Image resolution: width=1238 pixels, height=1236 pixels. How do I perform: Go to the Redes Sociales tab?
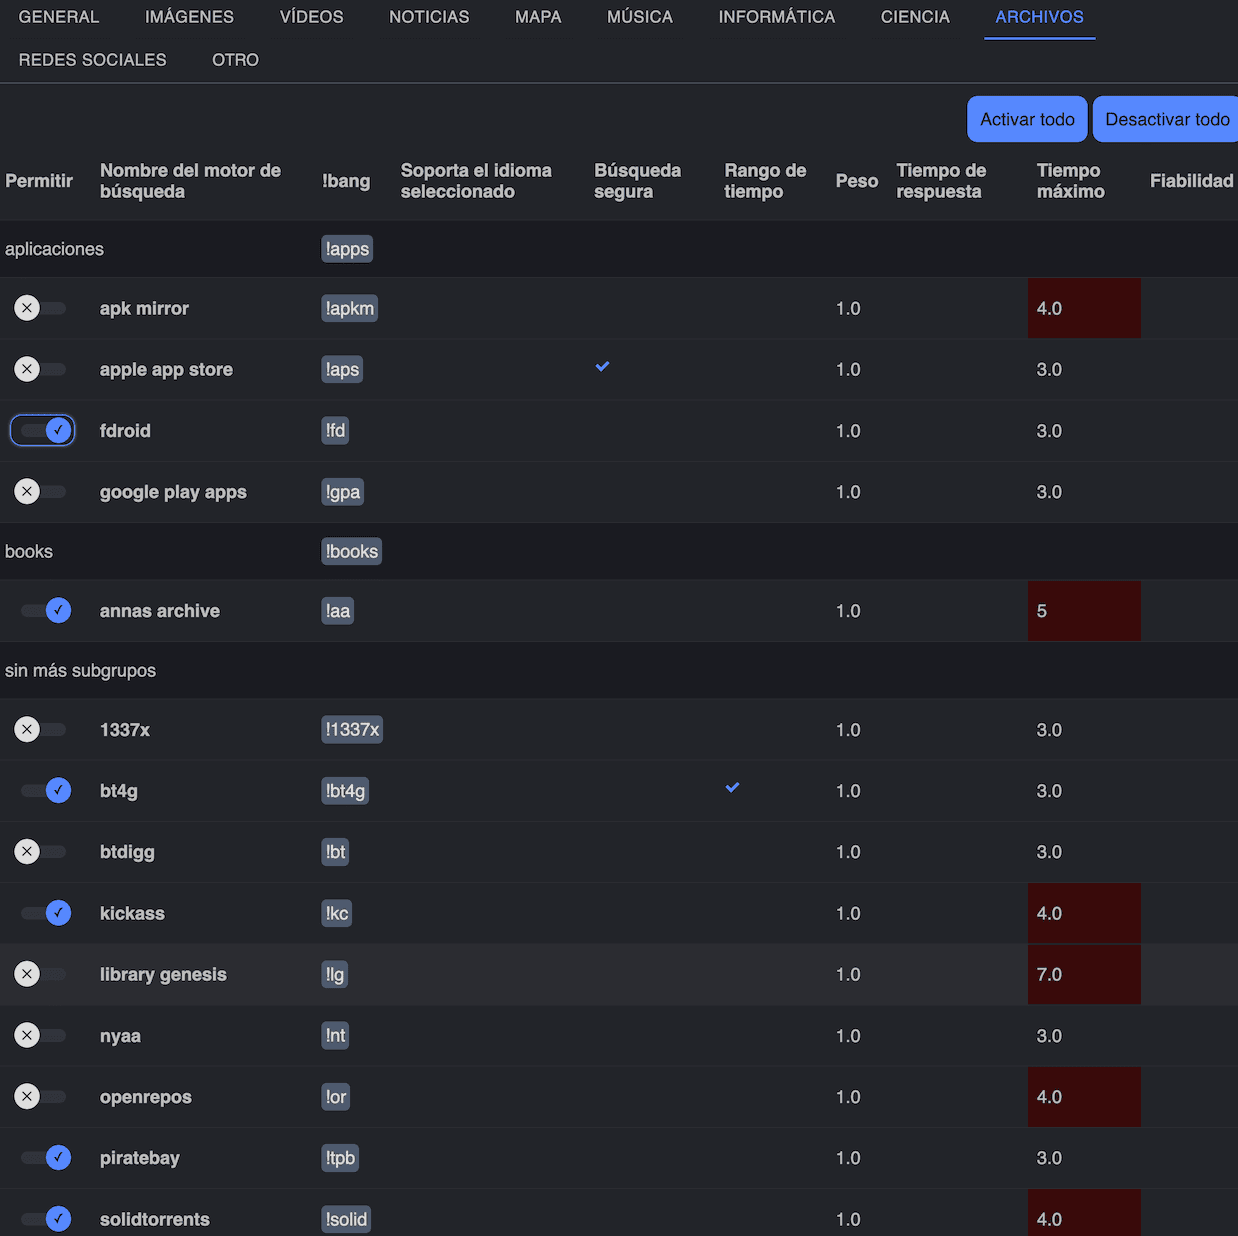pos(92,60)
